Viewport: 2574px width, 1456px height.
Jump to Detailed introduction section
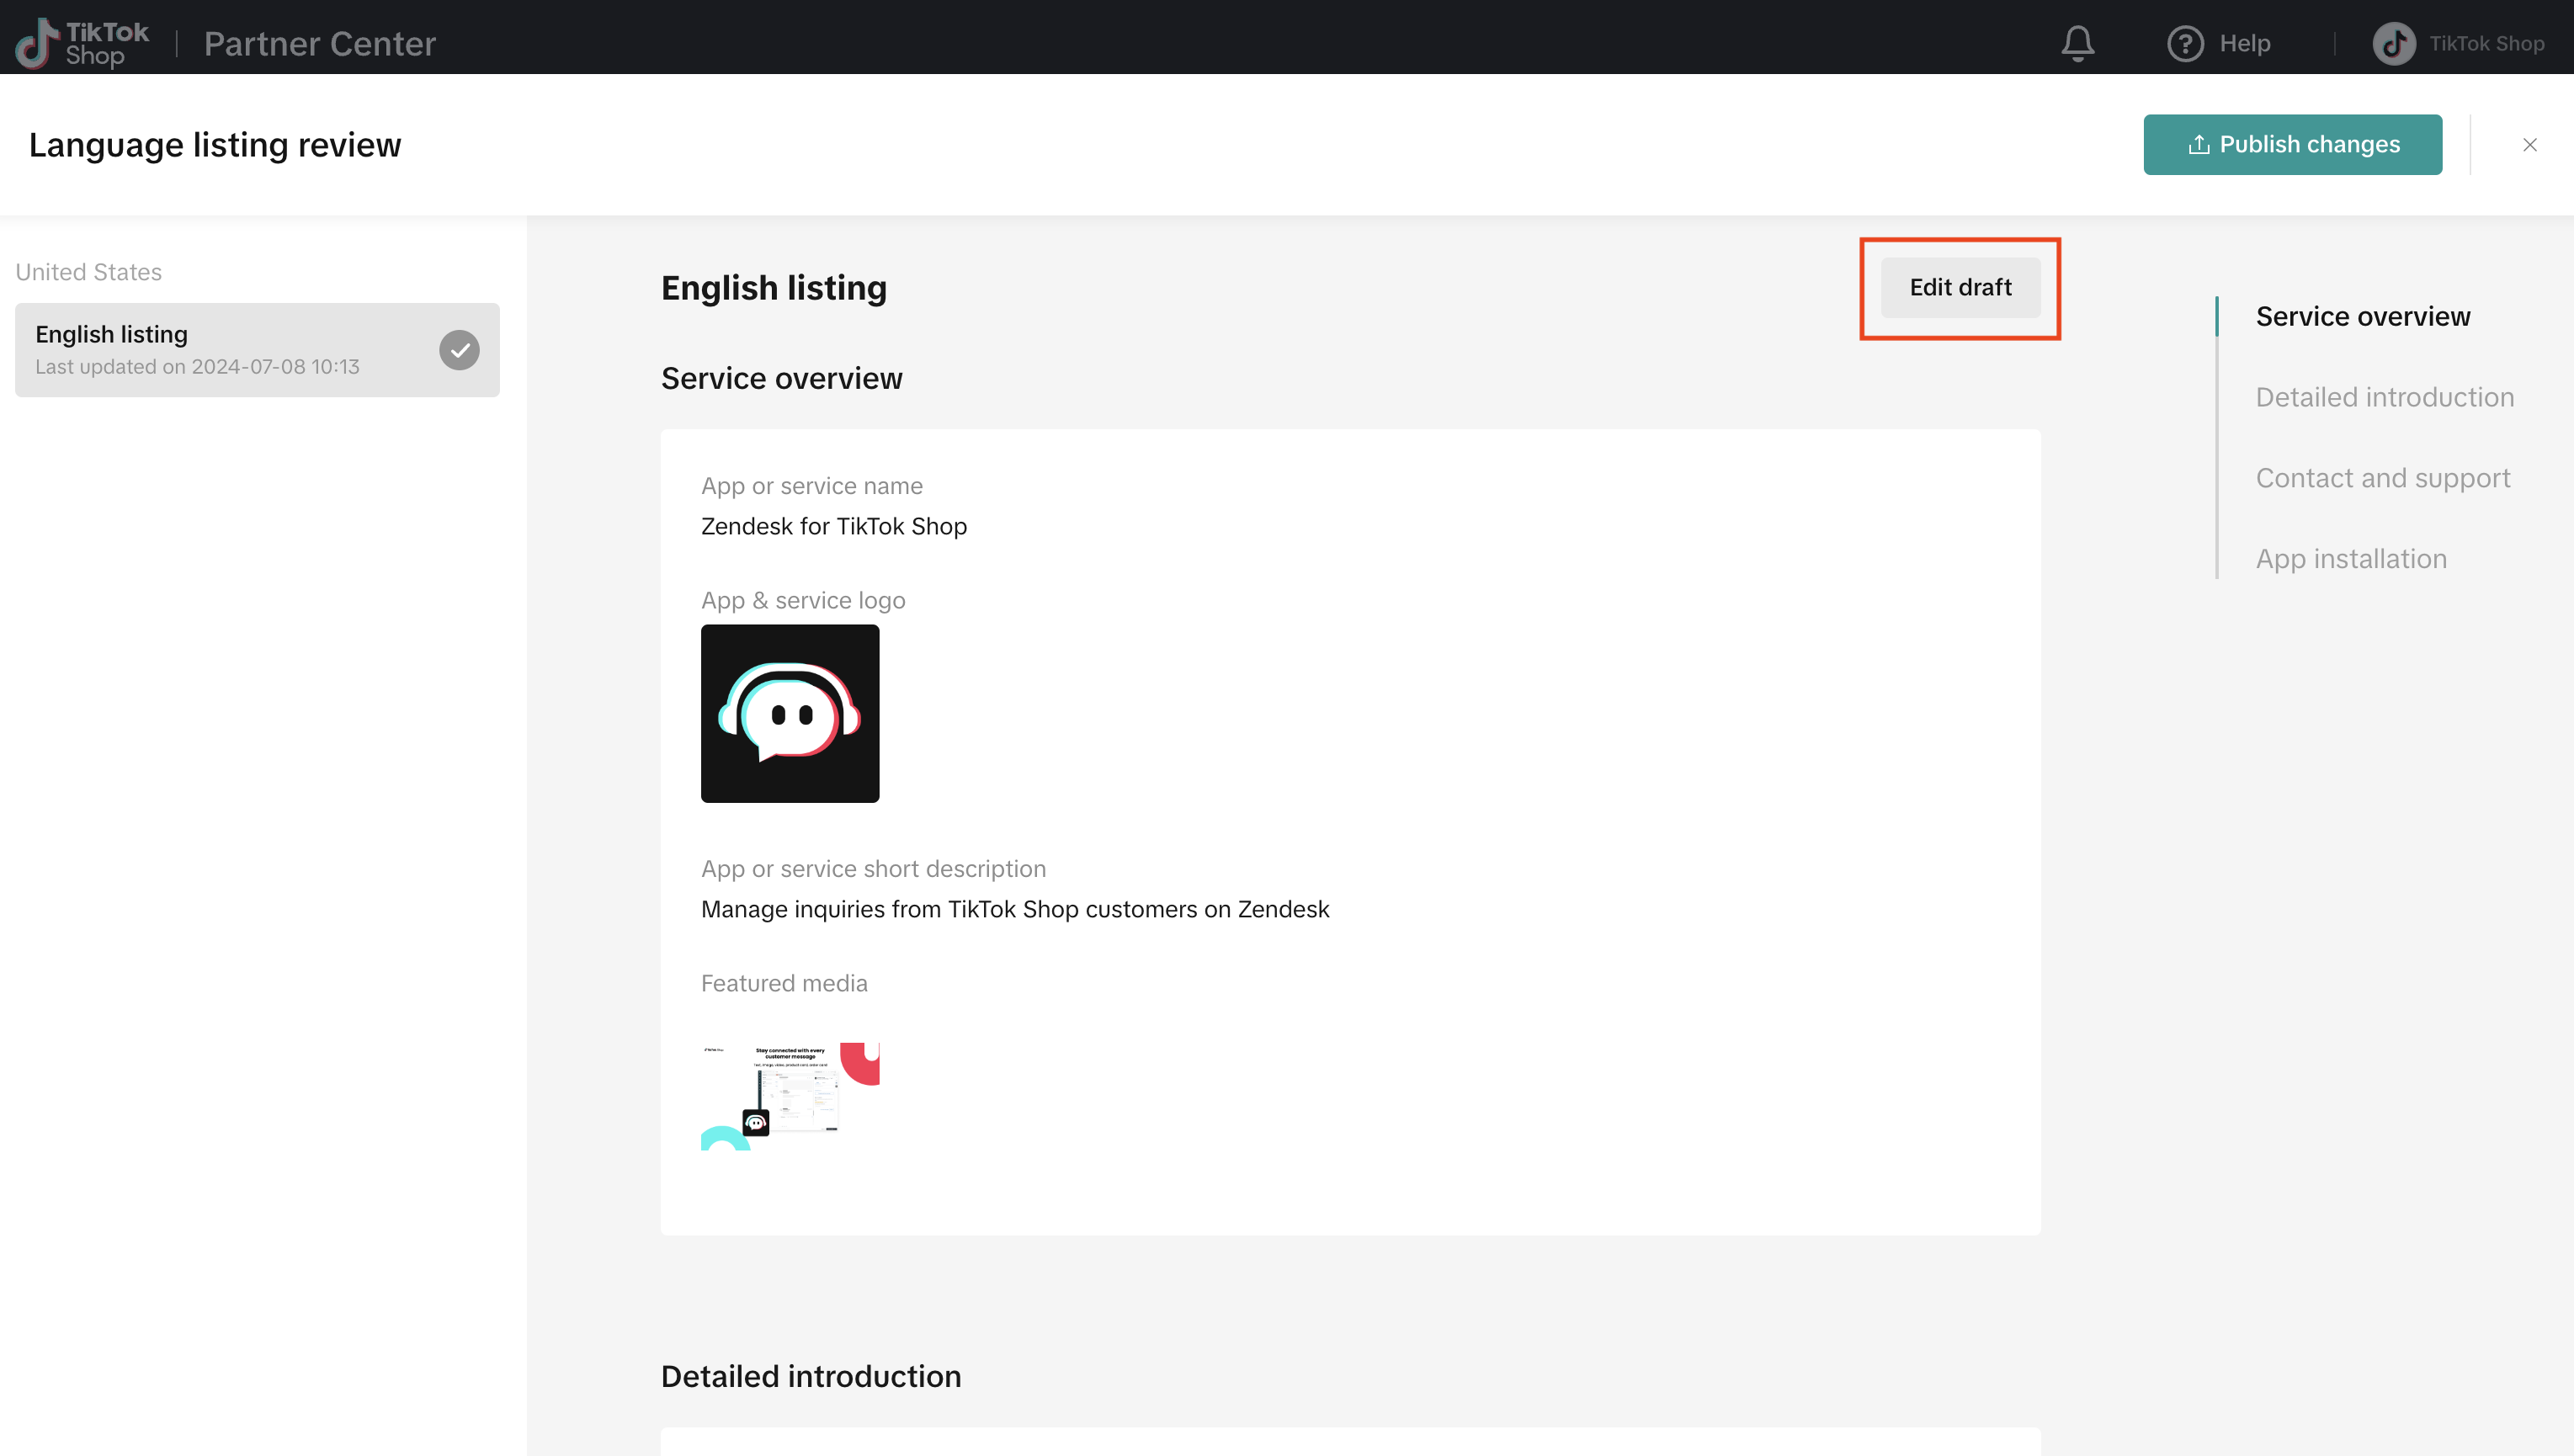[x=2384, y=397]
